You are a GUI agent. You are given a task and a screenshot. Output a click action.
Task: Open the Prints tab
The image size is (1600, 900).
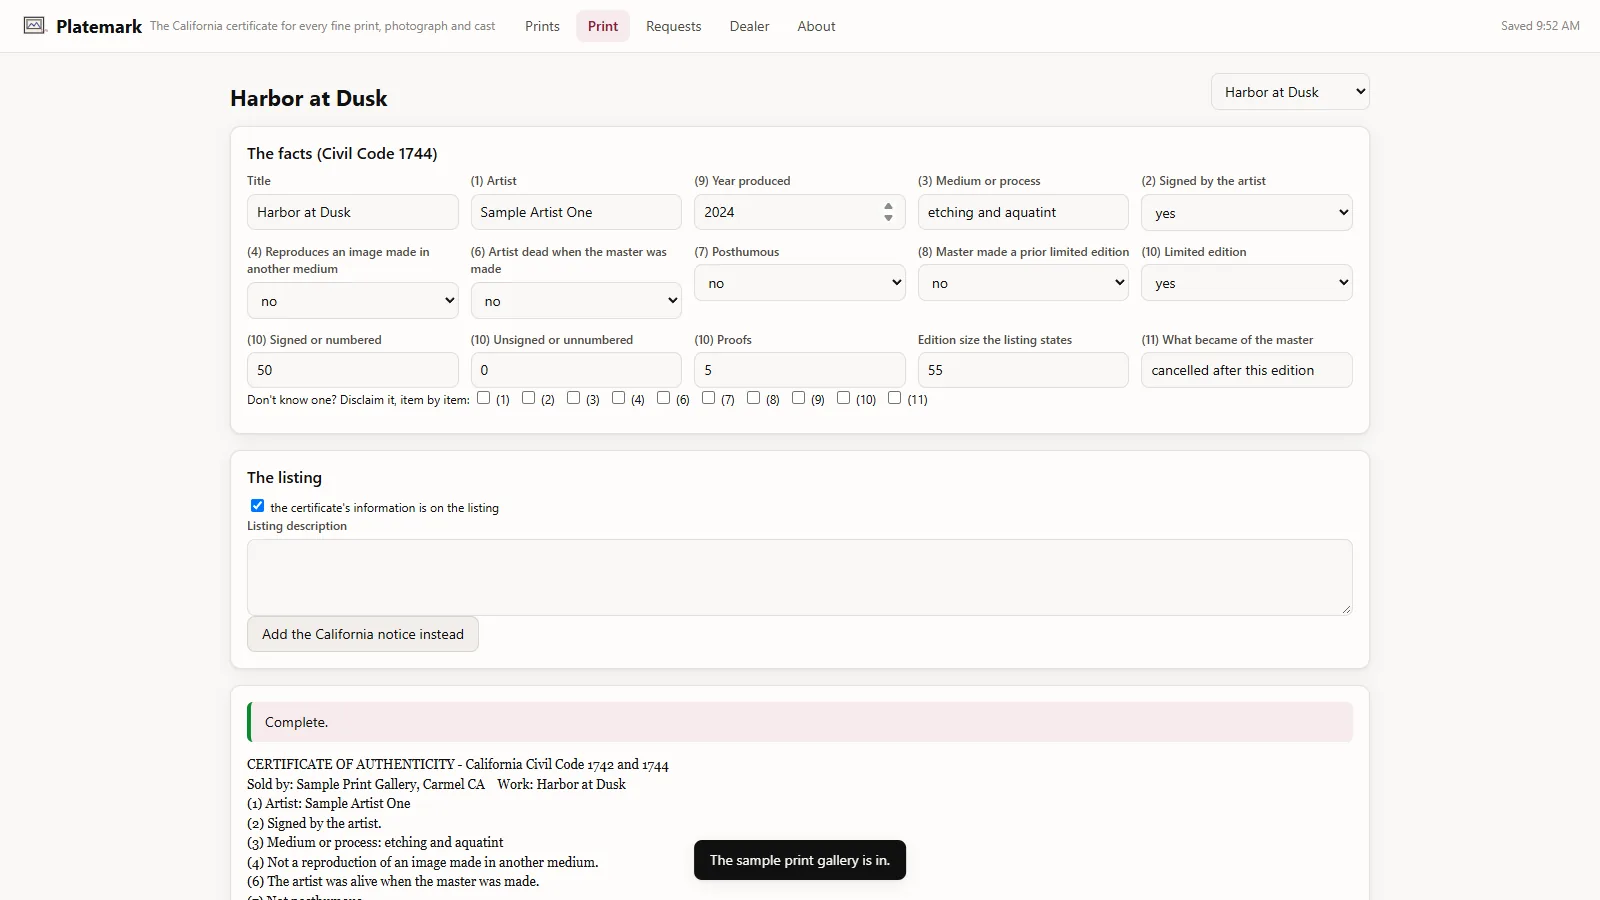(542, 26)
